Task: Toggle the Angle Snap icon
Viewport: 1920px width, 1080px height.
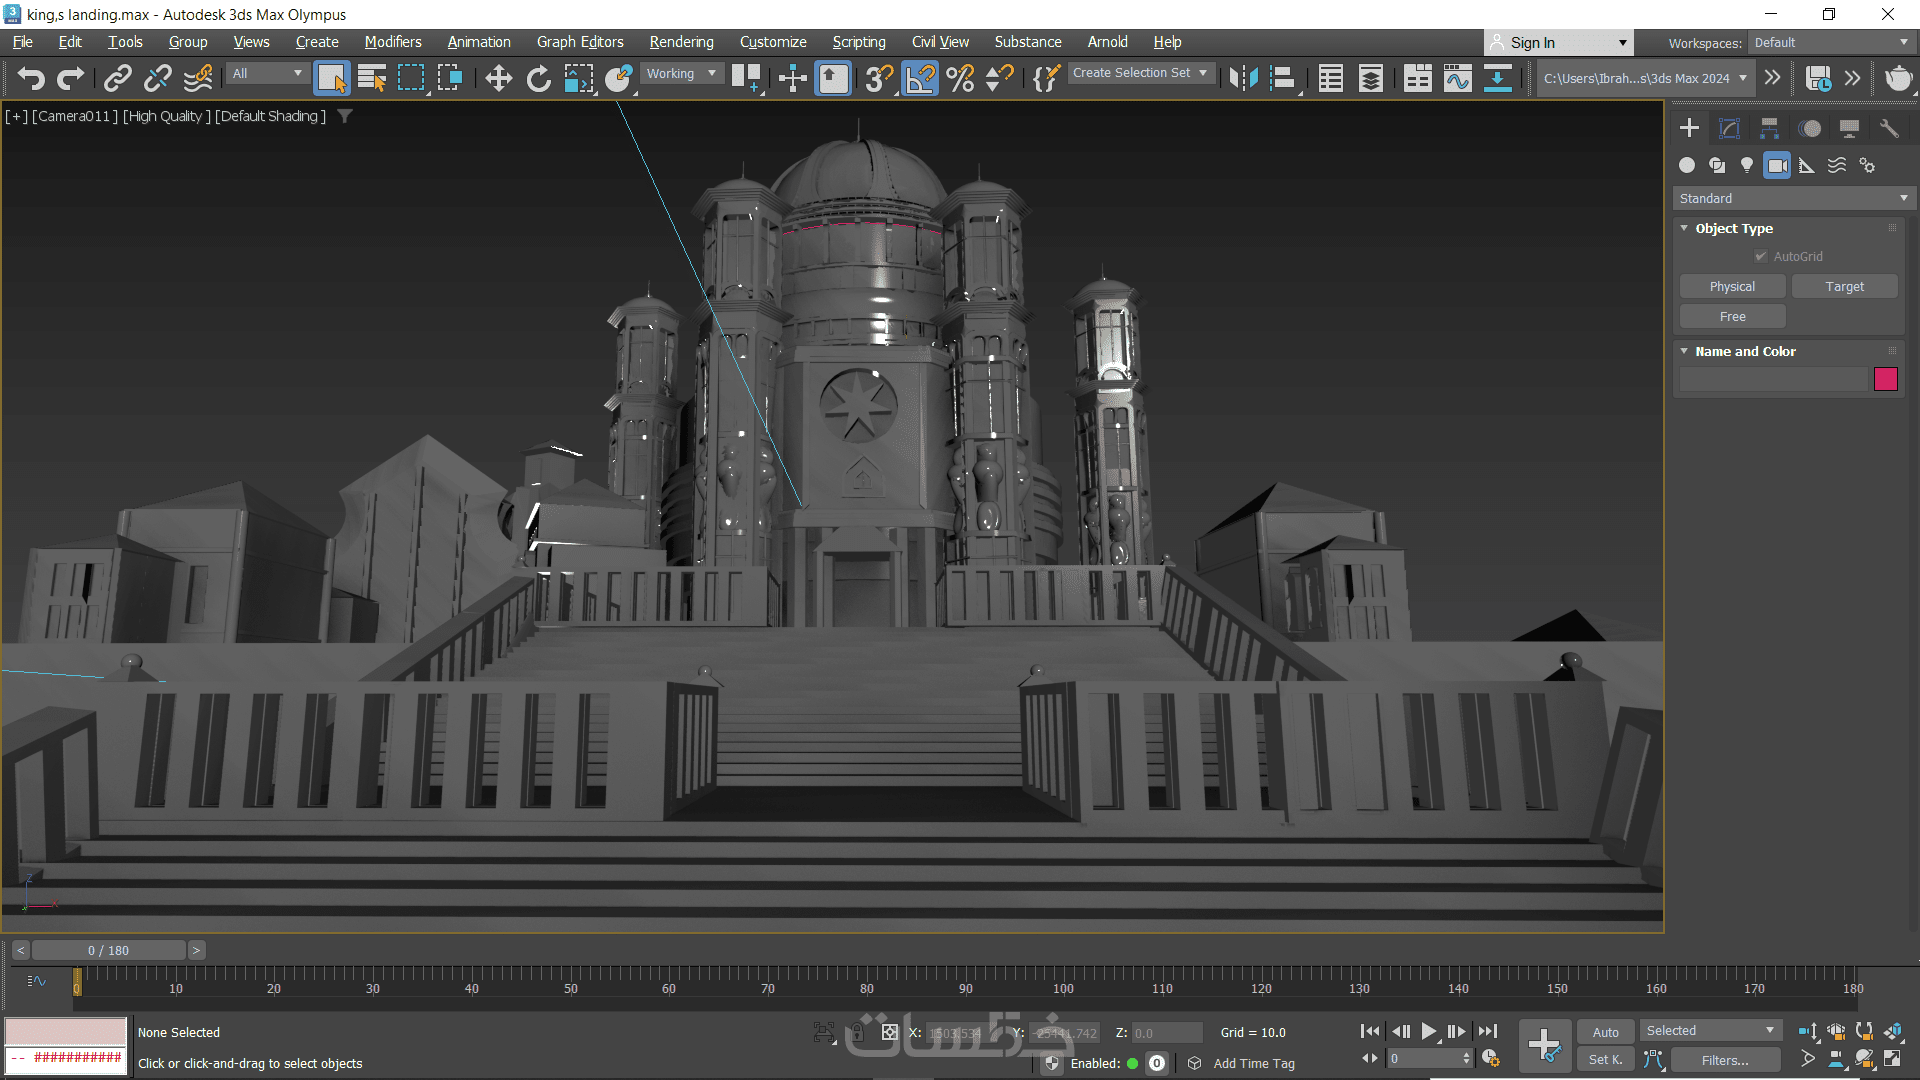Action: [x=920, y=78]
